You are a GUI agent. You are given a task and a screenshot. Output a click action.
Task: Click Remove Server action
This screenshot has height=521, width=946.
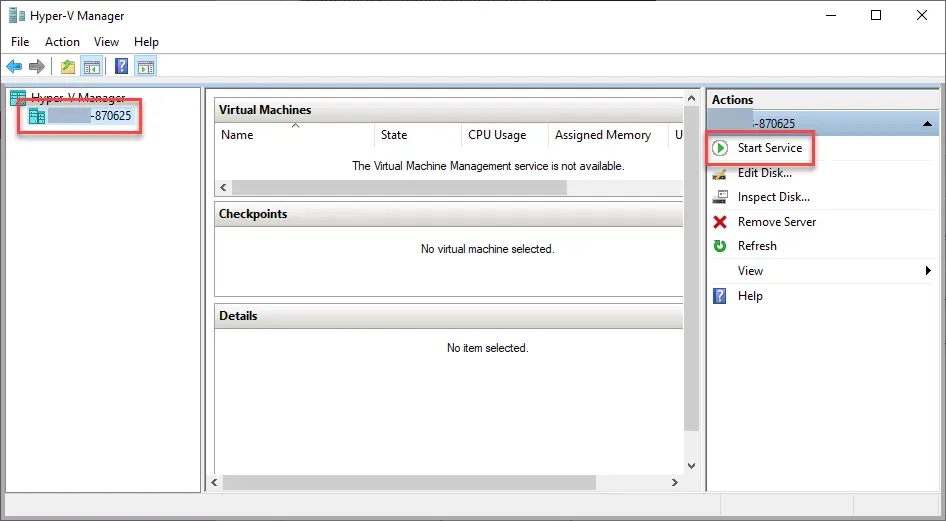(x=776, y=222)
